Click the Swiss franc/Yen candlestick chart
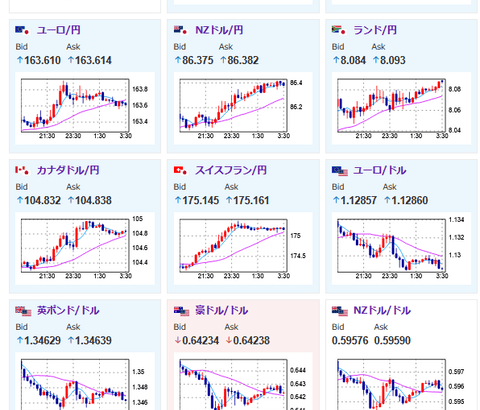 click(243, 248)
